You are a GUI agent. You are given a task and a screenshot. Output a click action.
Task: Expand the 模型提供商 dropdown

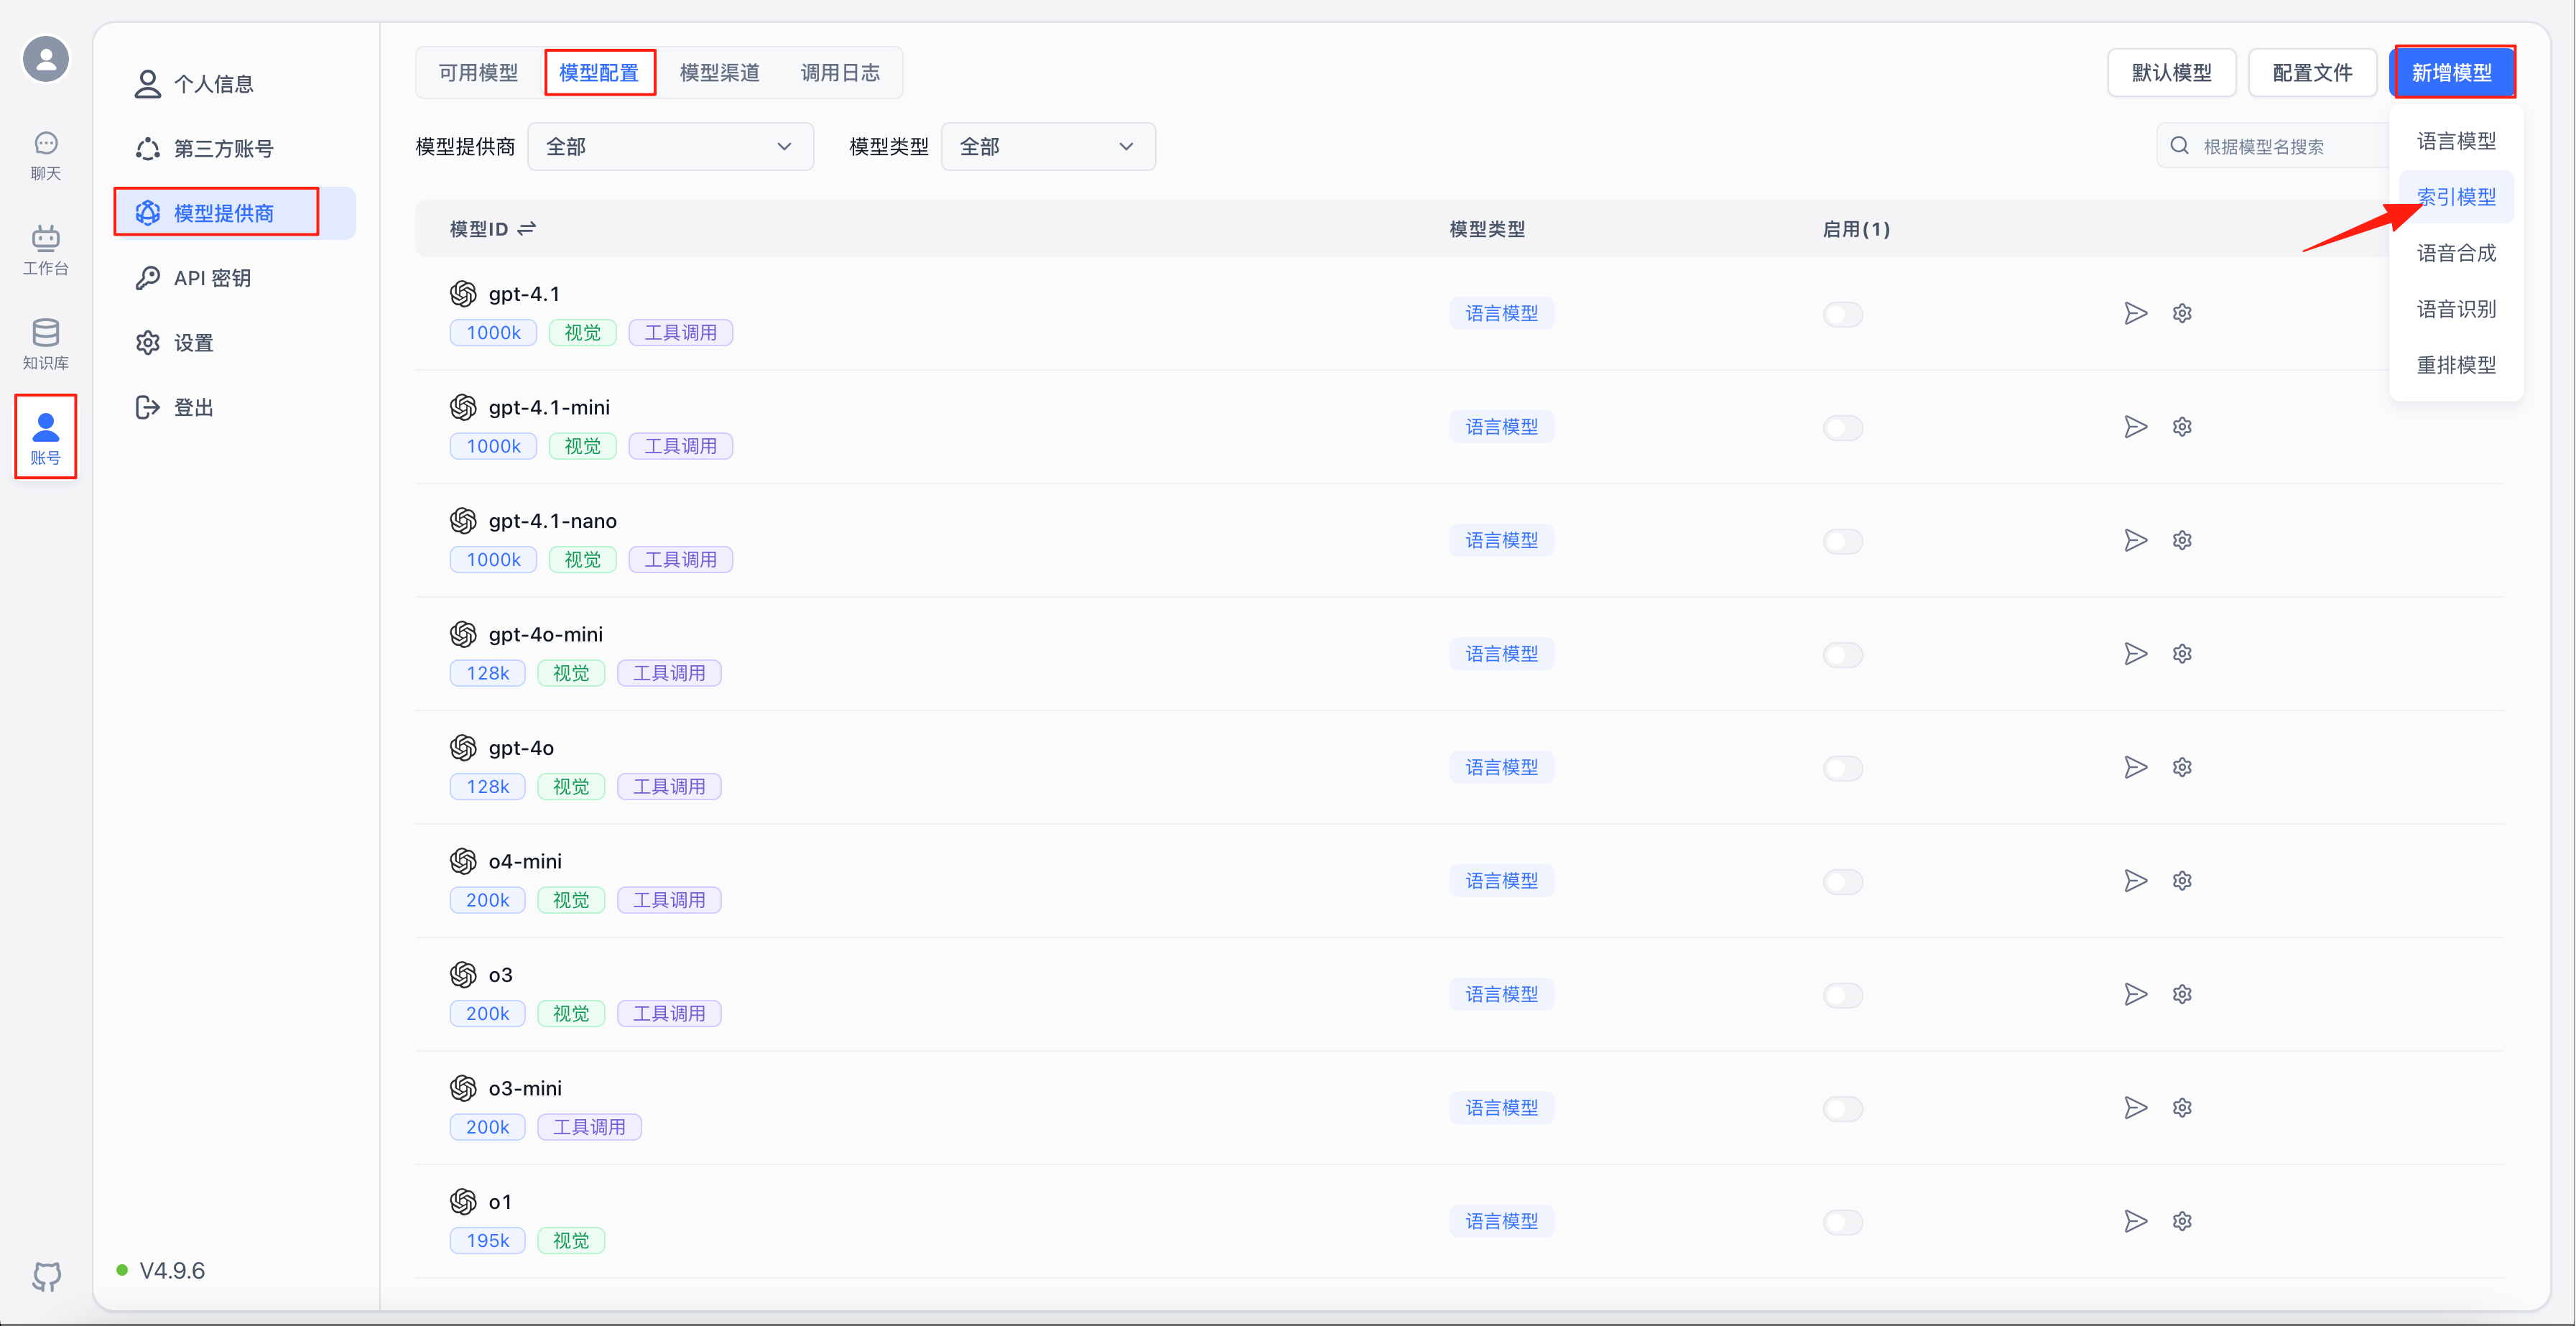click(x=670, y=147)
